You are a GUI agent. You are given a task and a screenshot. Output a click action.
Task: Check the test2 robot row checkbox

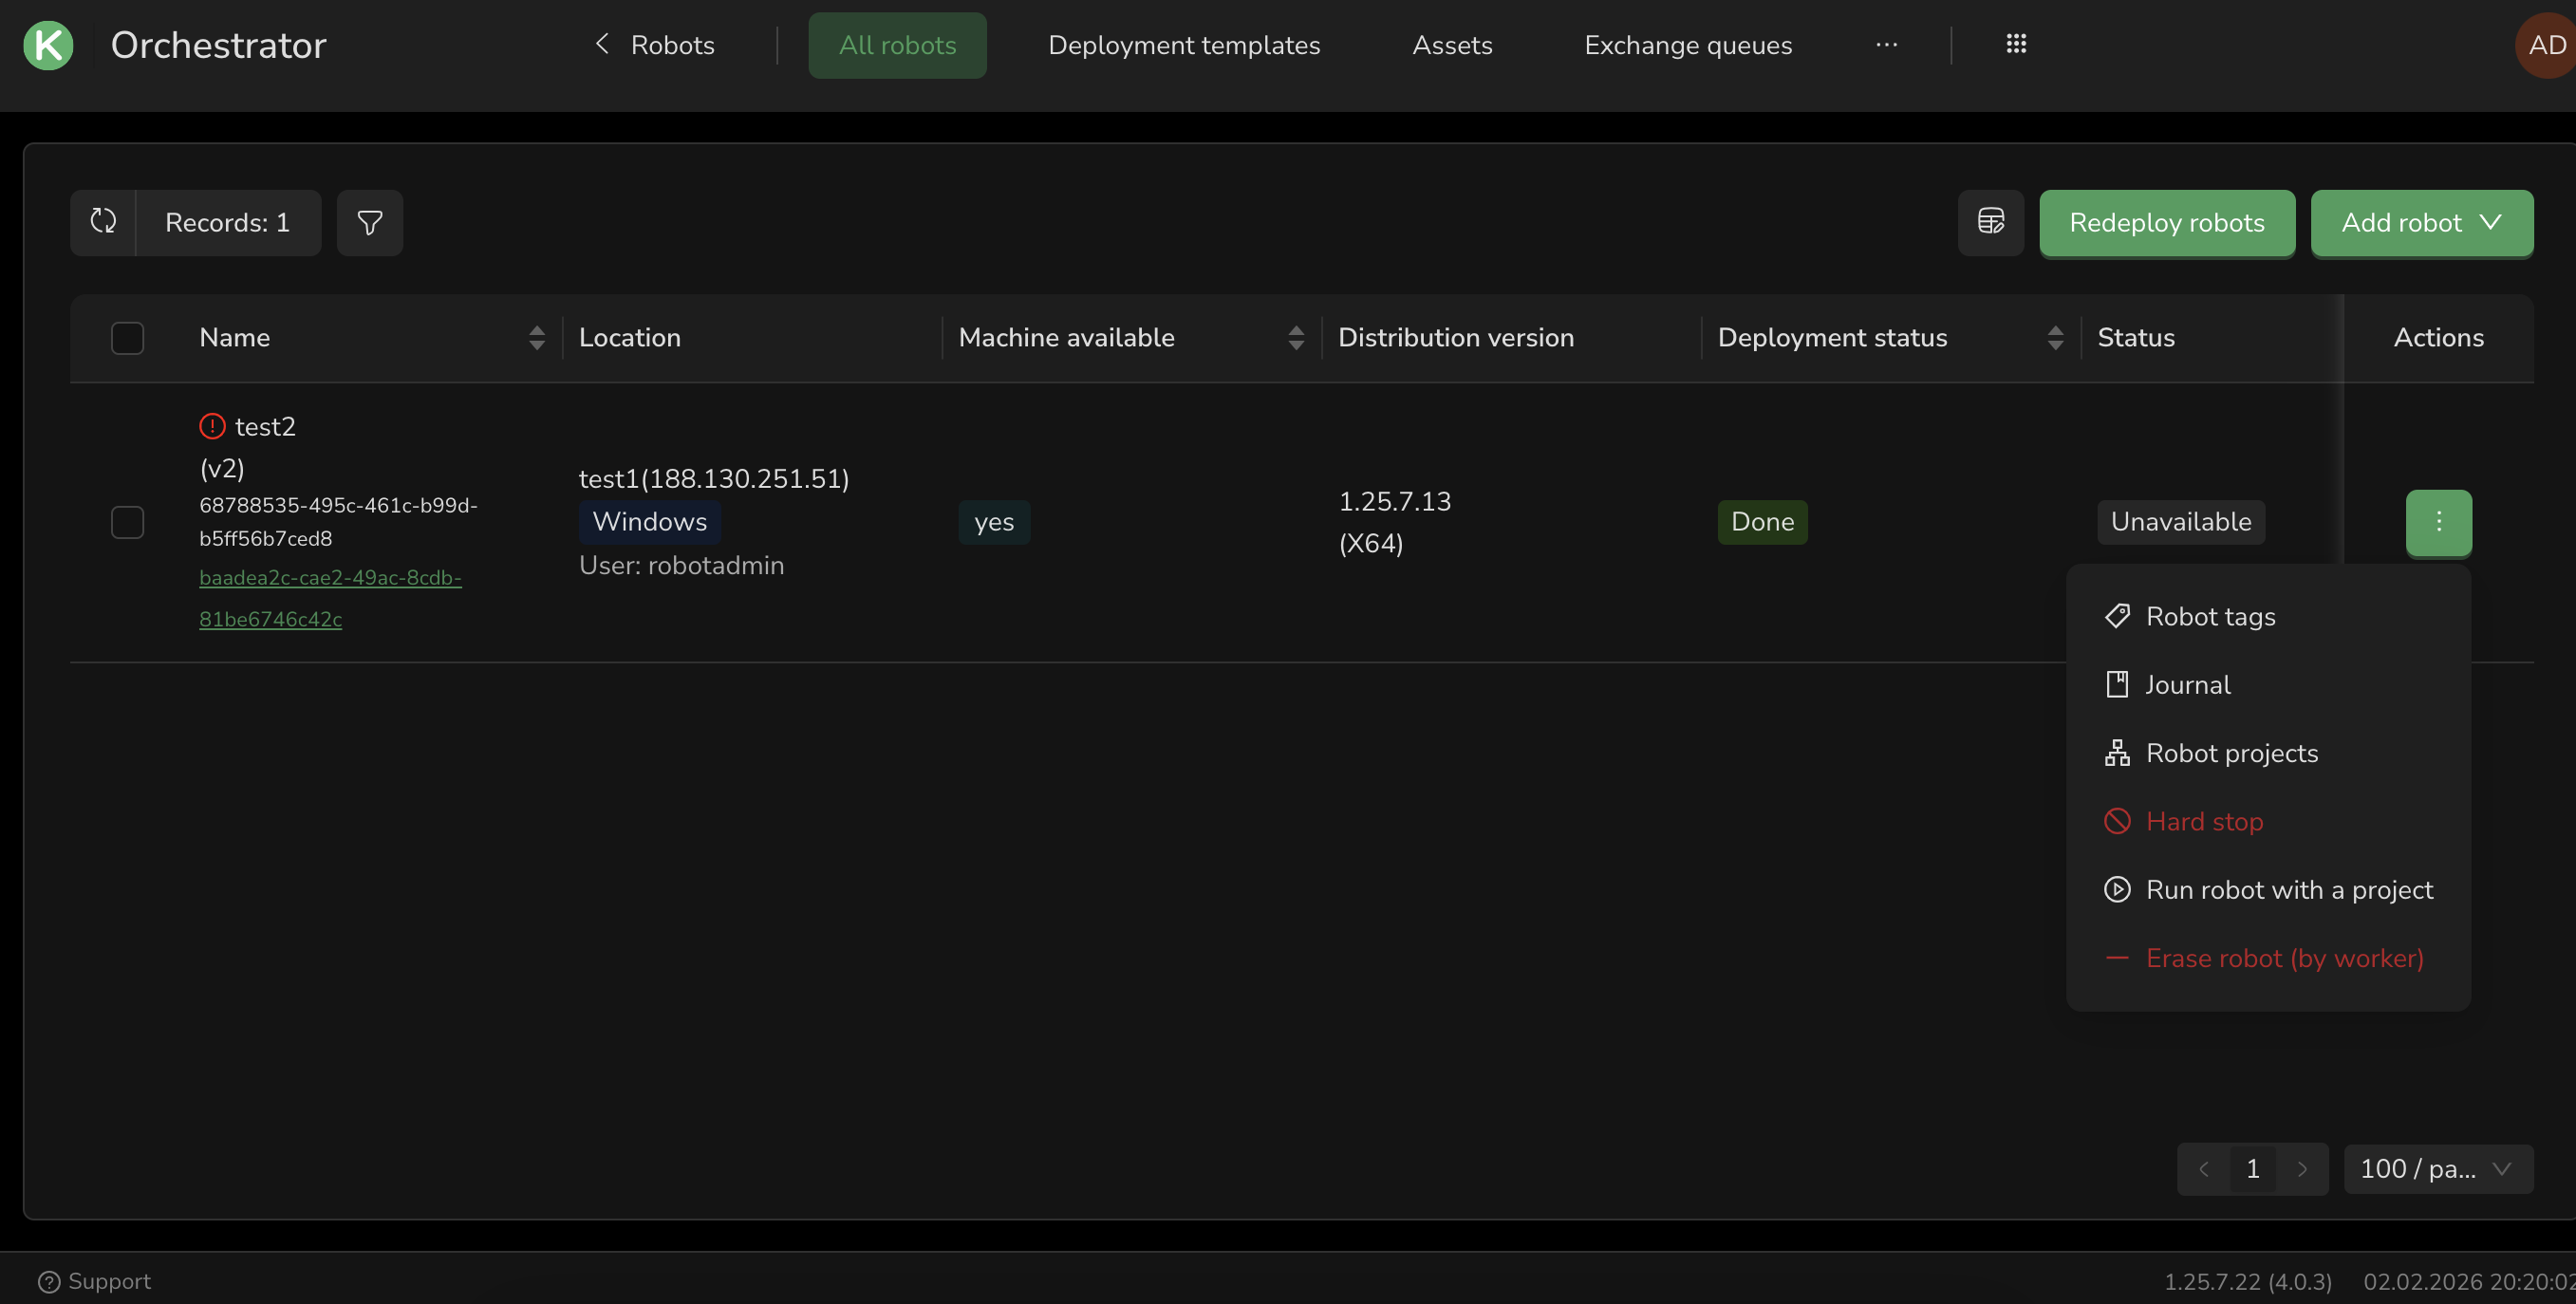pos(127,522)
